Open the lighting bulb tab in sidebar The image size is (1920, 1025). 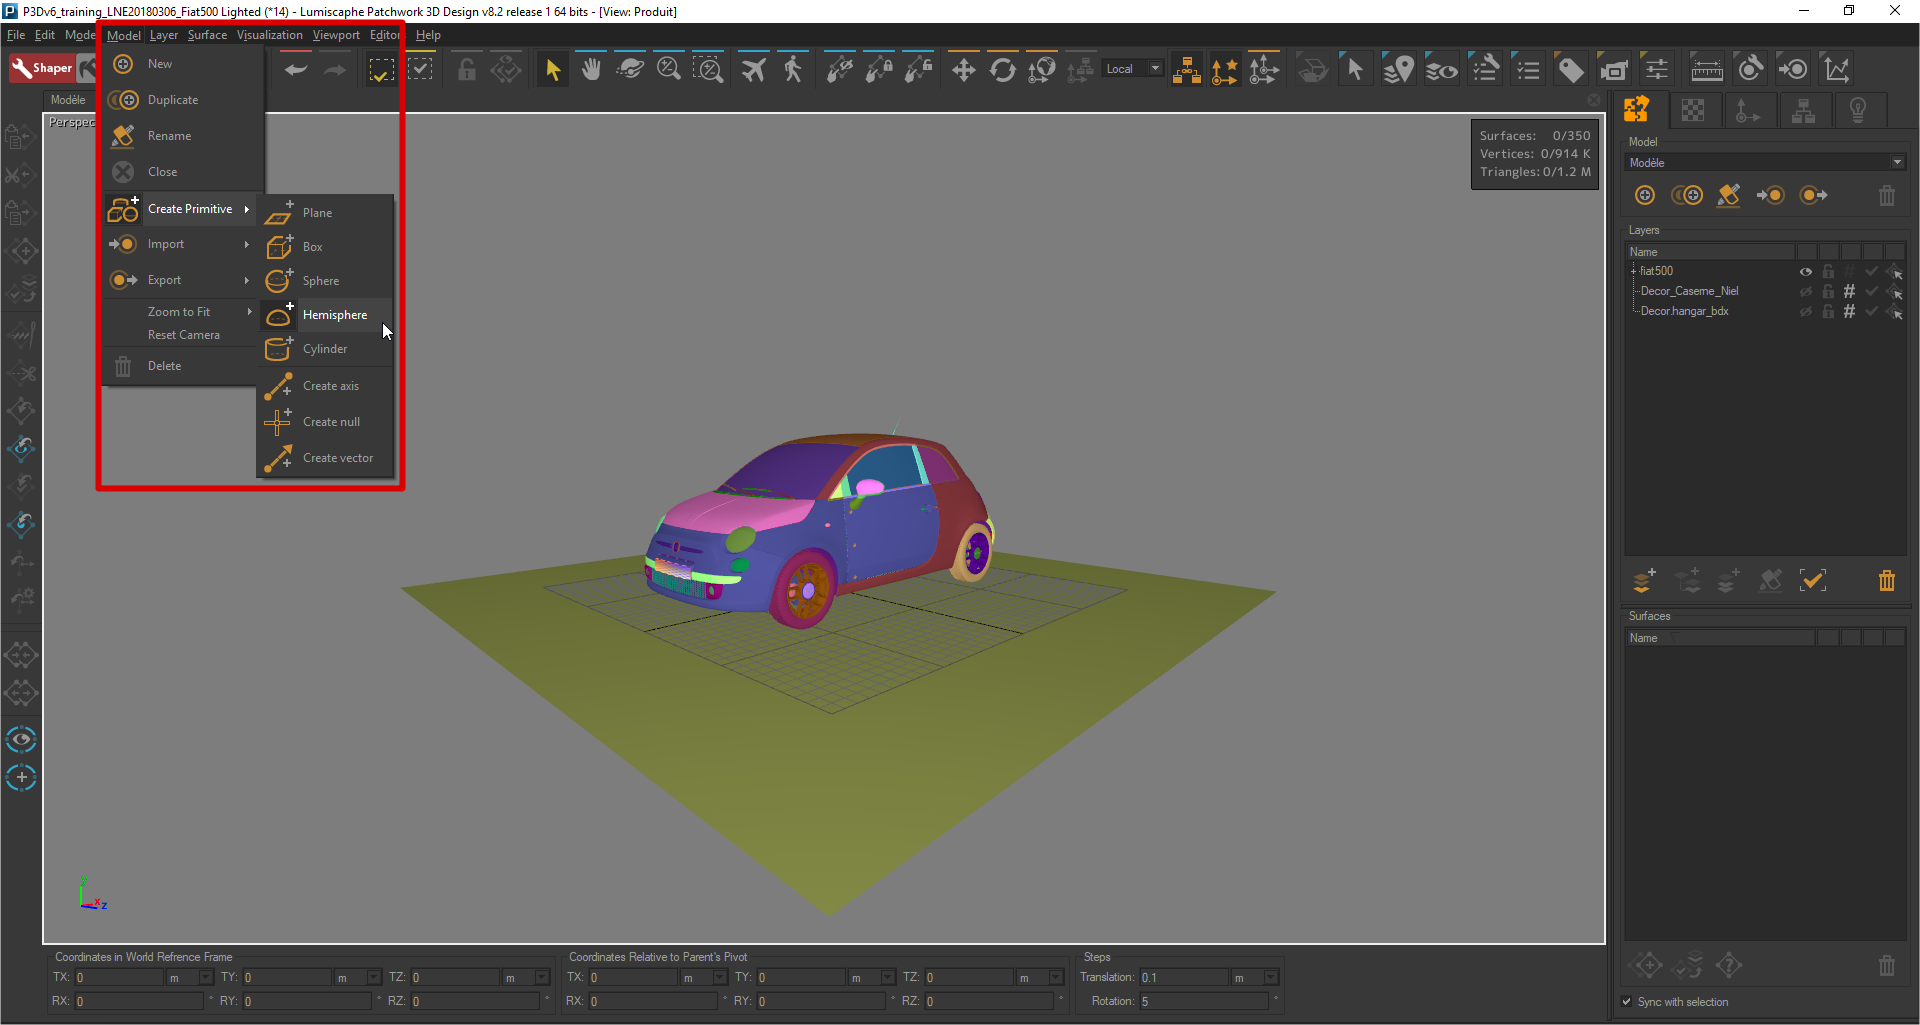pos(1857,110)
